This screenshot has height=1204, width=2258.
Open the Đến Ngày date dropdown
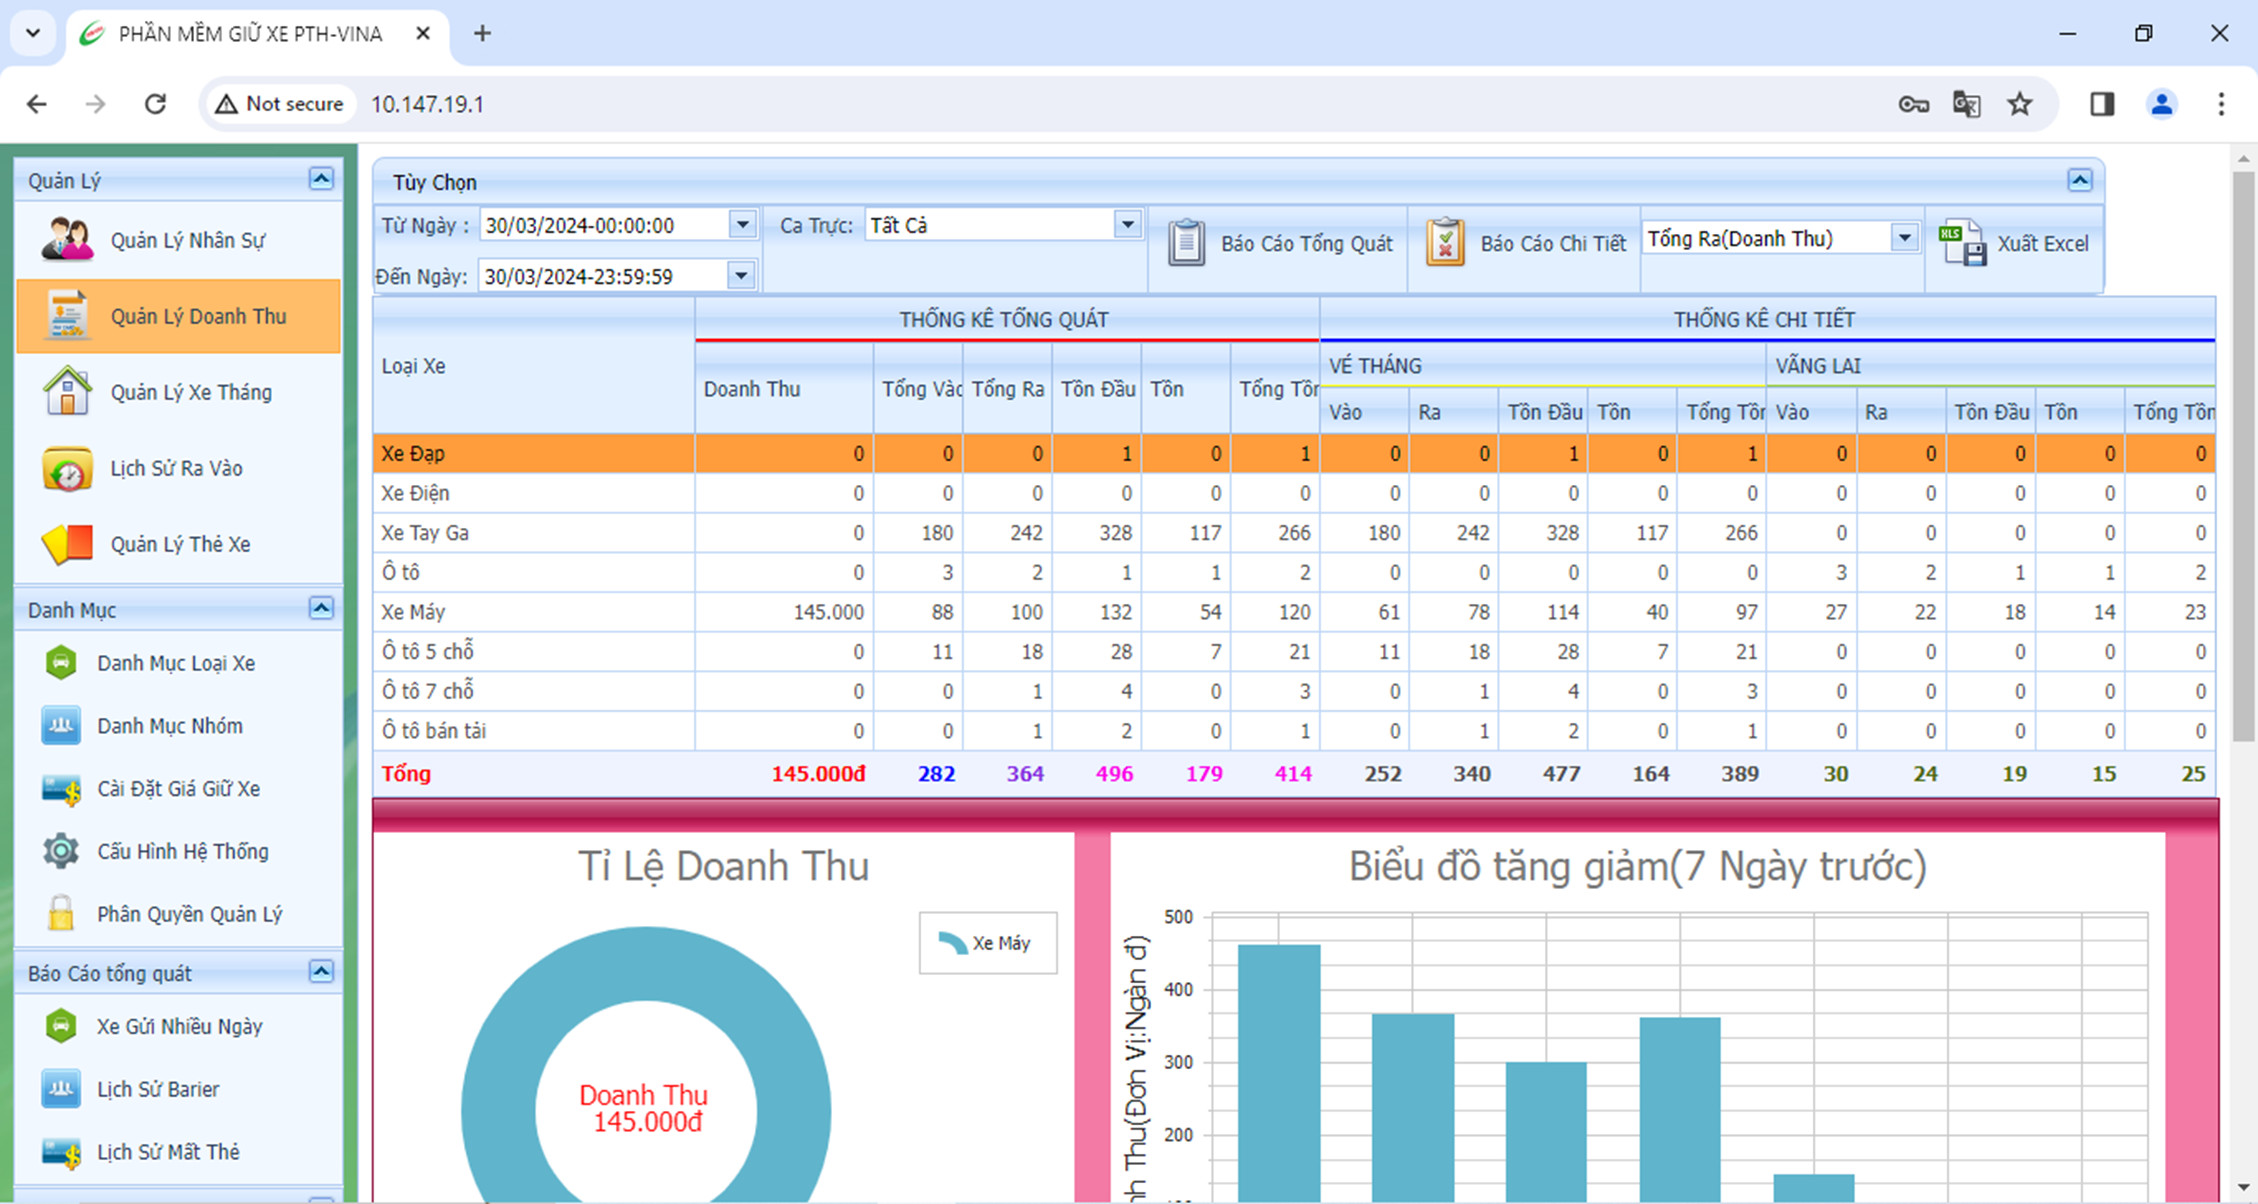[741, 275]
